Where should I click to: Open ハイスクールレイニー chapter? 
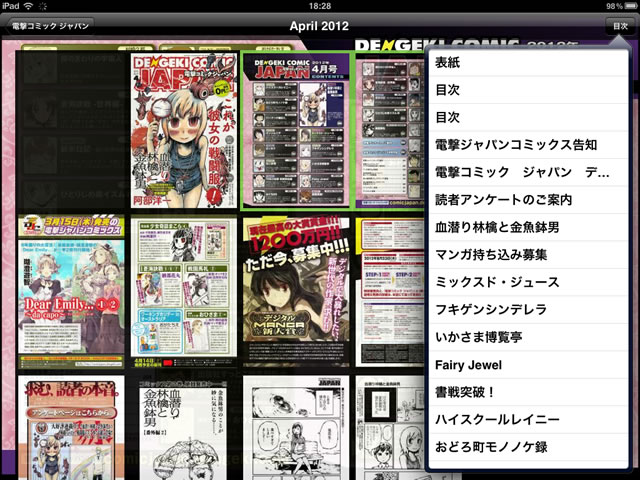pos(529,420)
